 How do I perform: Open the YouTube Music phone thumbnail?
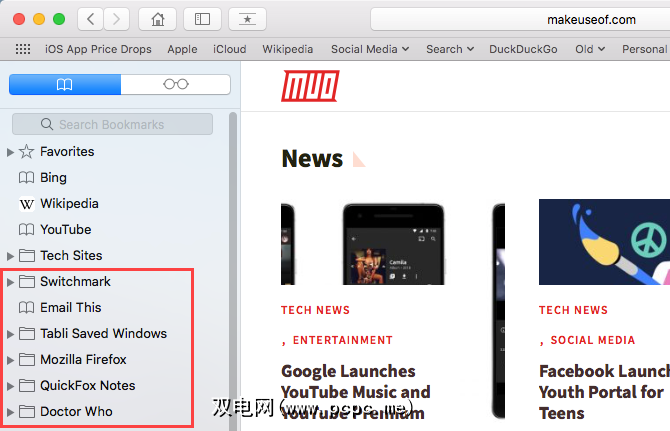pos(393,244)
